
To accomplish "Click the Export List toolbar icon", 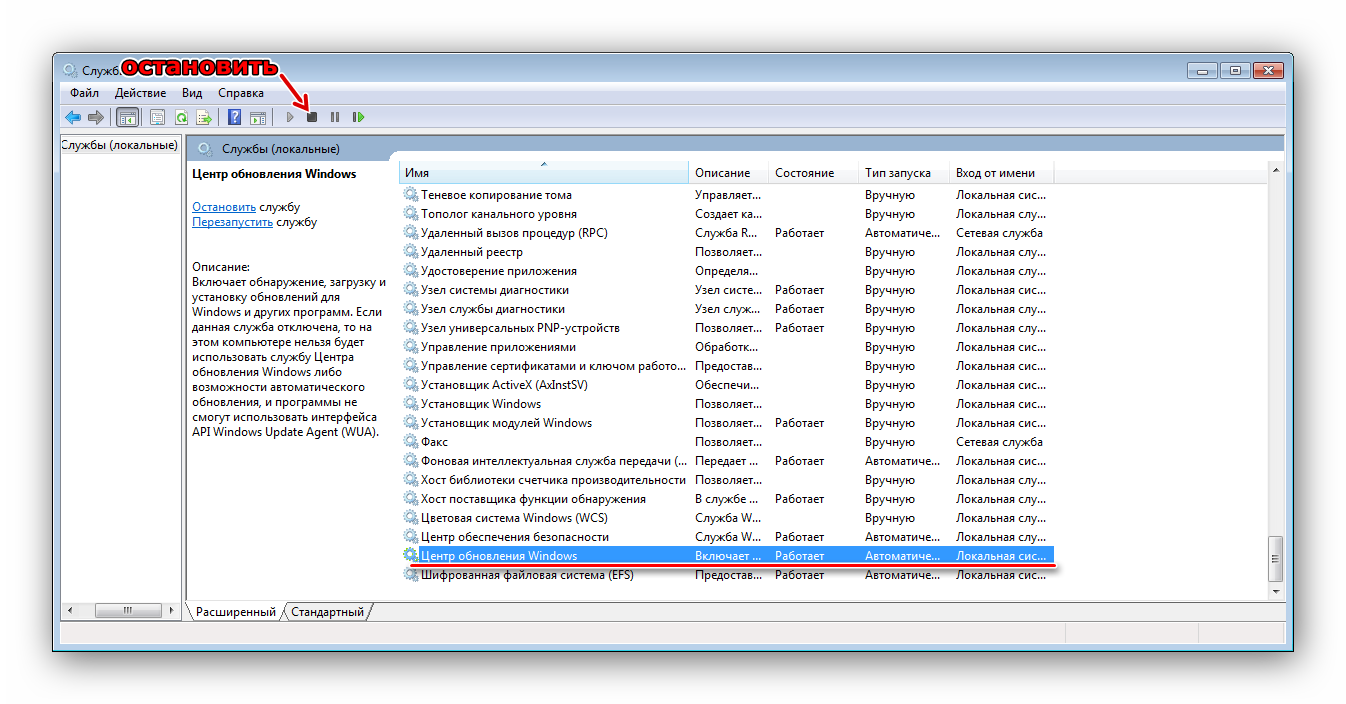I will tap(204, 117).
